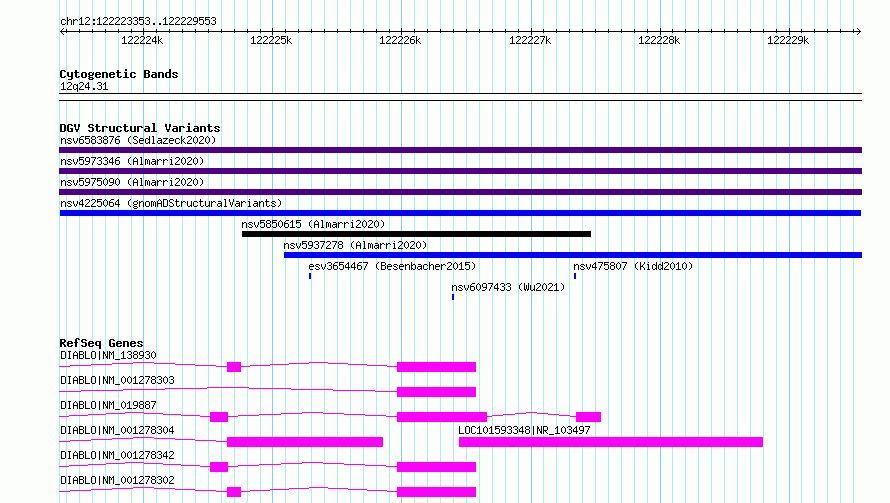
Task: Click the 122229k ruler position label
Action: pos(788,40)
